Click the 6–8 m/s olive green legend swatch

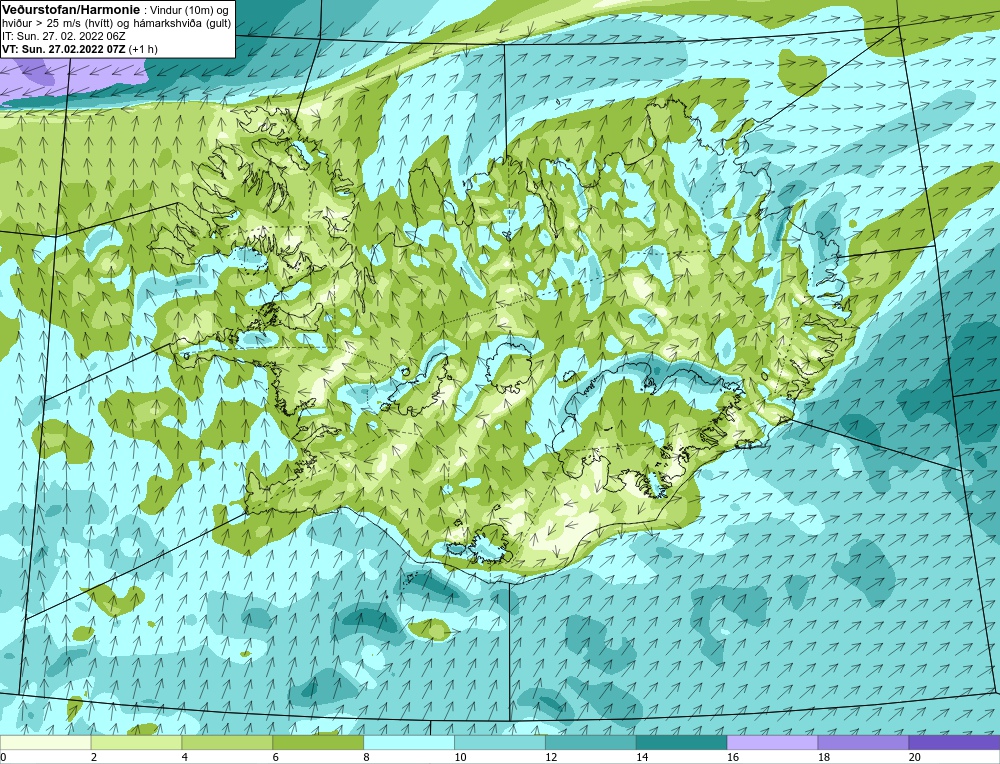[x=318, y=742]
